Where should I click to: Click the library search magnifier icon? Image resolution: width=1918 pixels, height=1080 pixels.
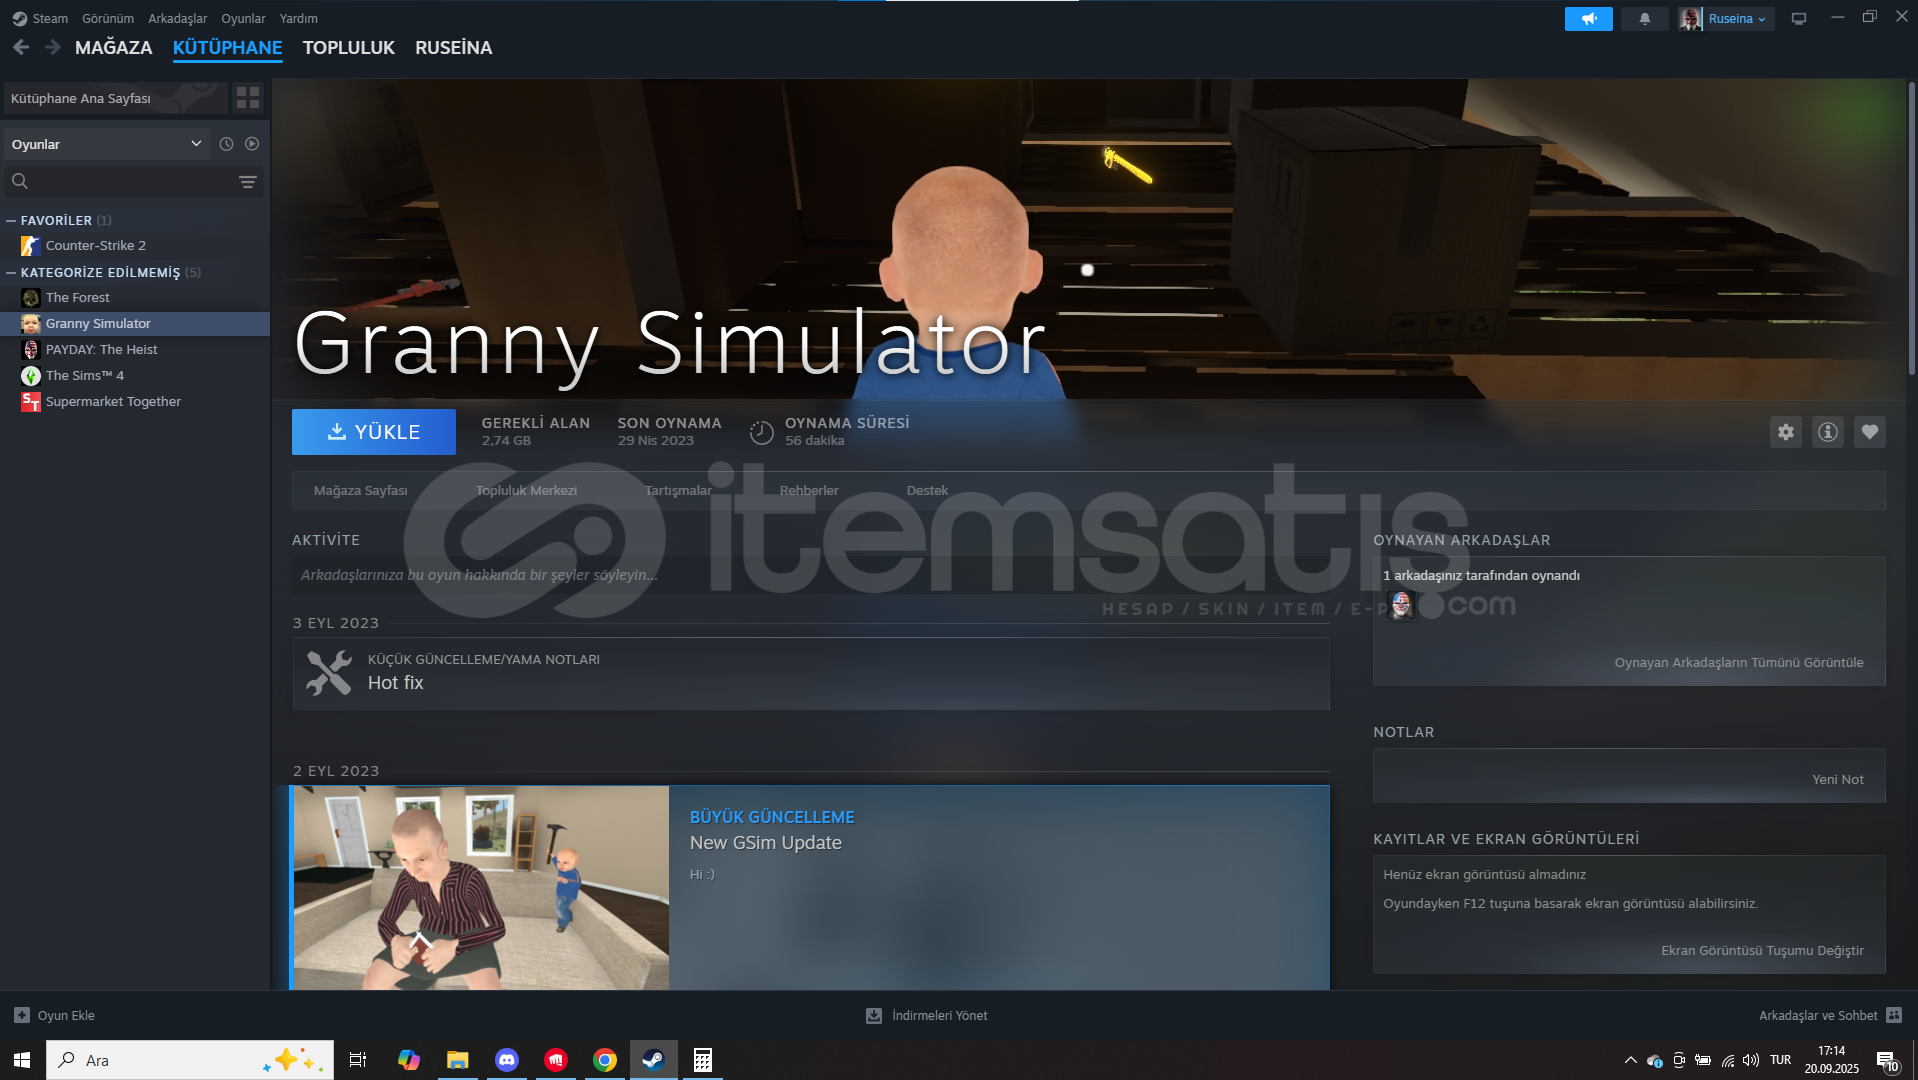coord(20,181)
